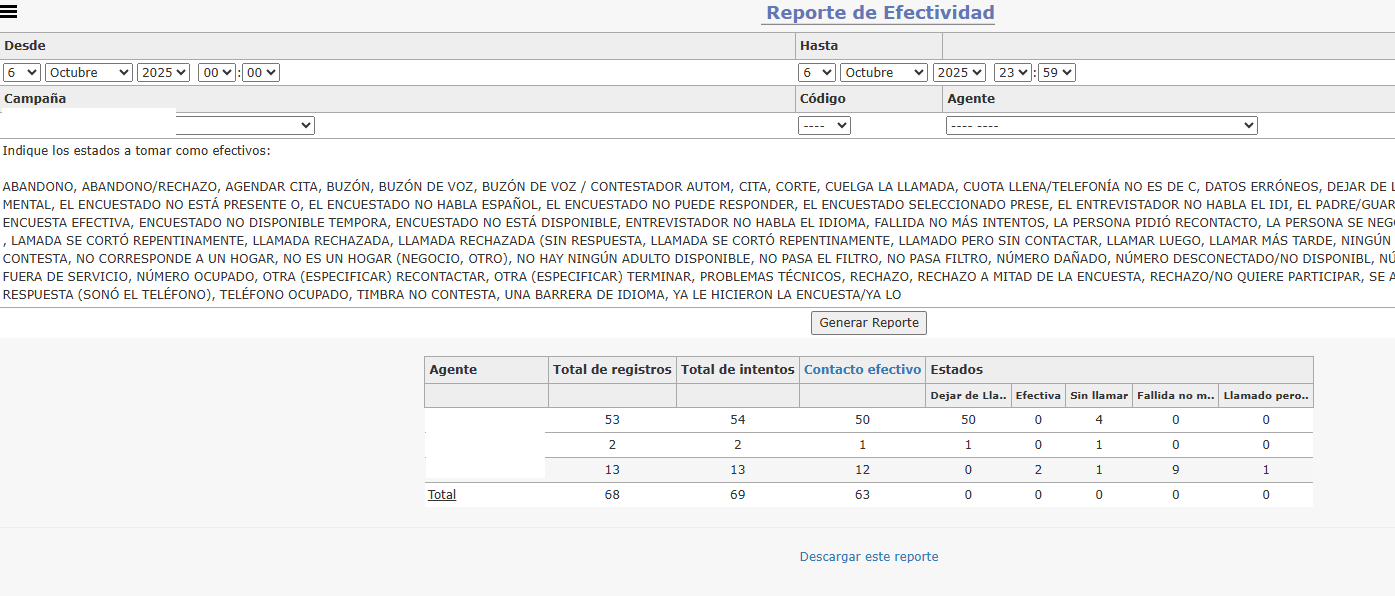
Task: Click the Total de intentos header
Action: pyautogui.click(x=738, y=370)
